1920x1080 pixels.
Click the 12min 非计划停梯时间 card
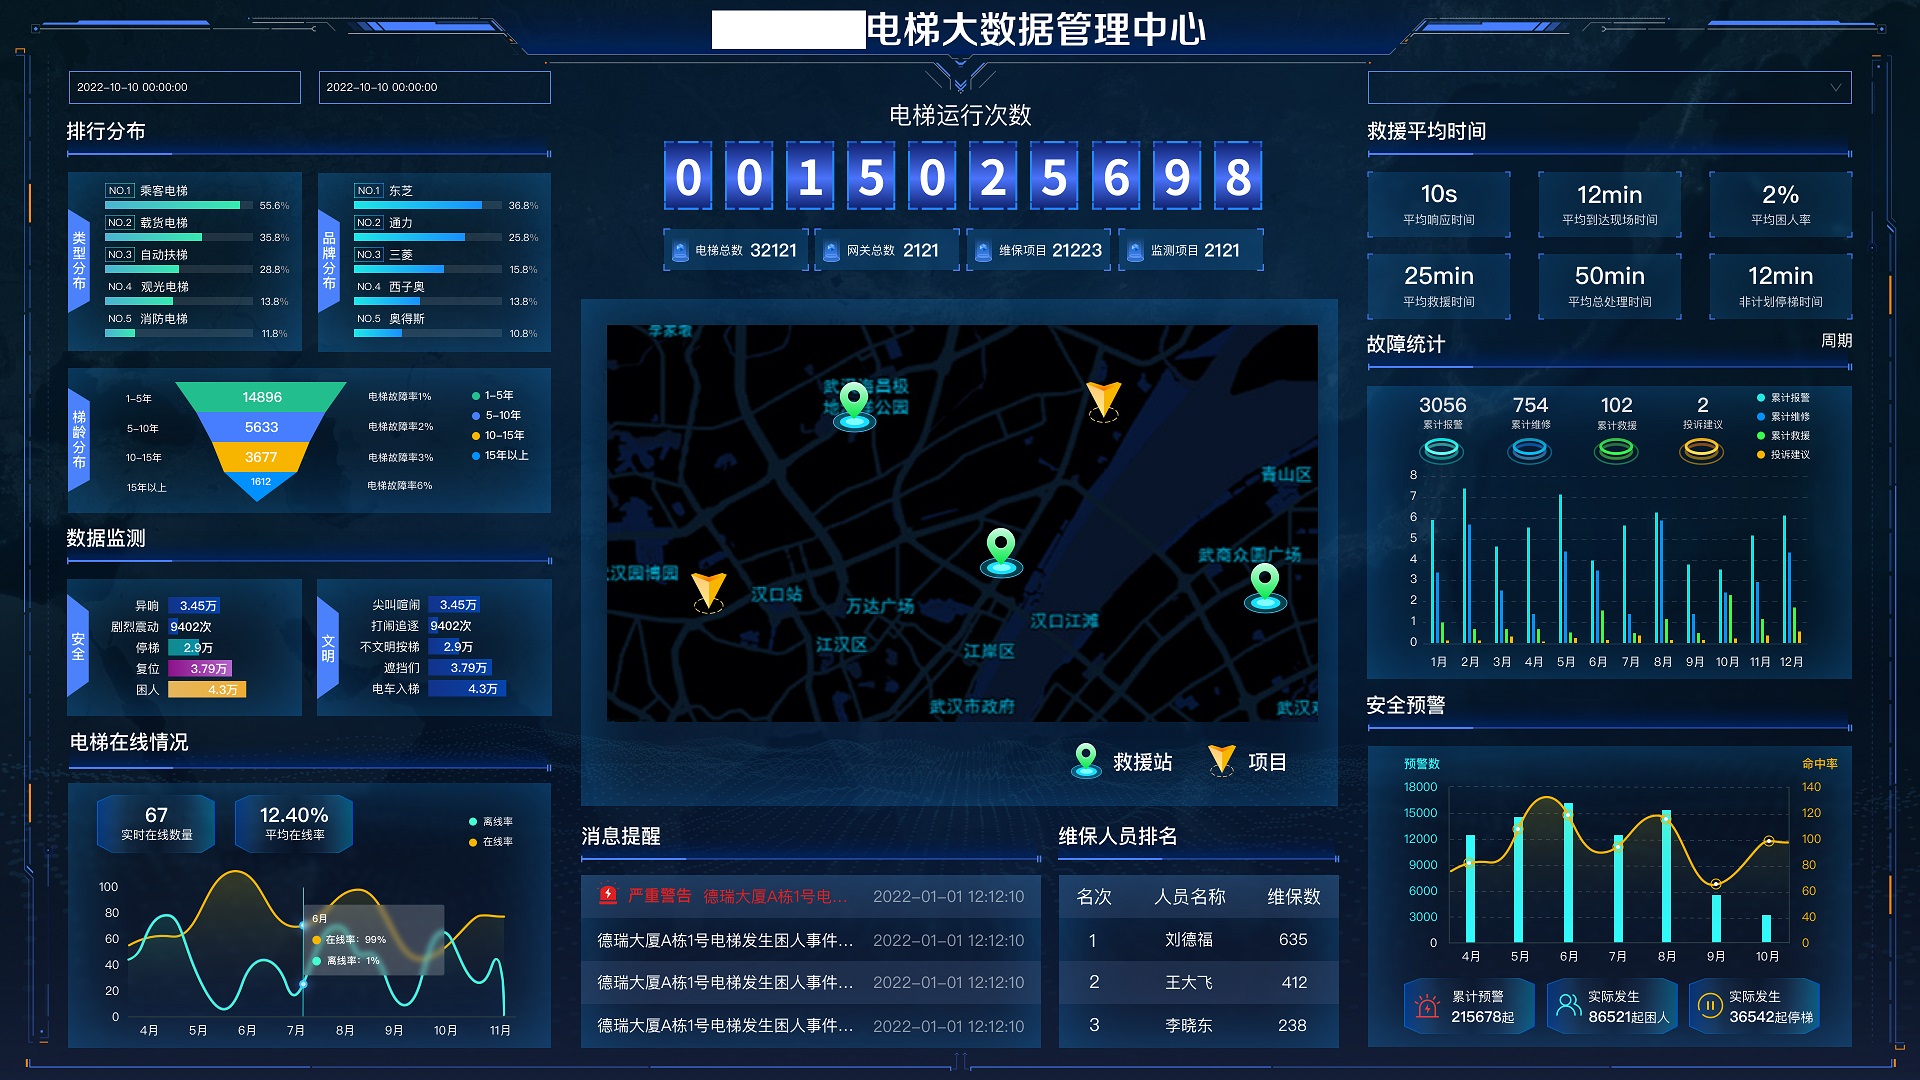(x=1780, y=286)
